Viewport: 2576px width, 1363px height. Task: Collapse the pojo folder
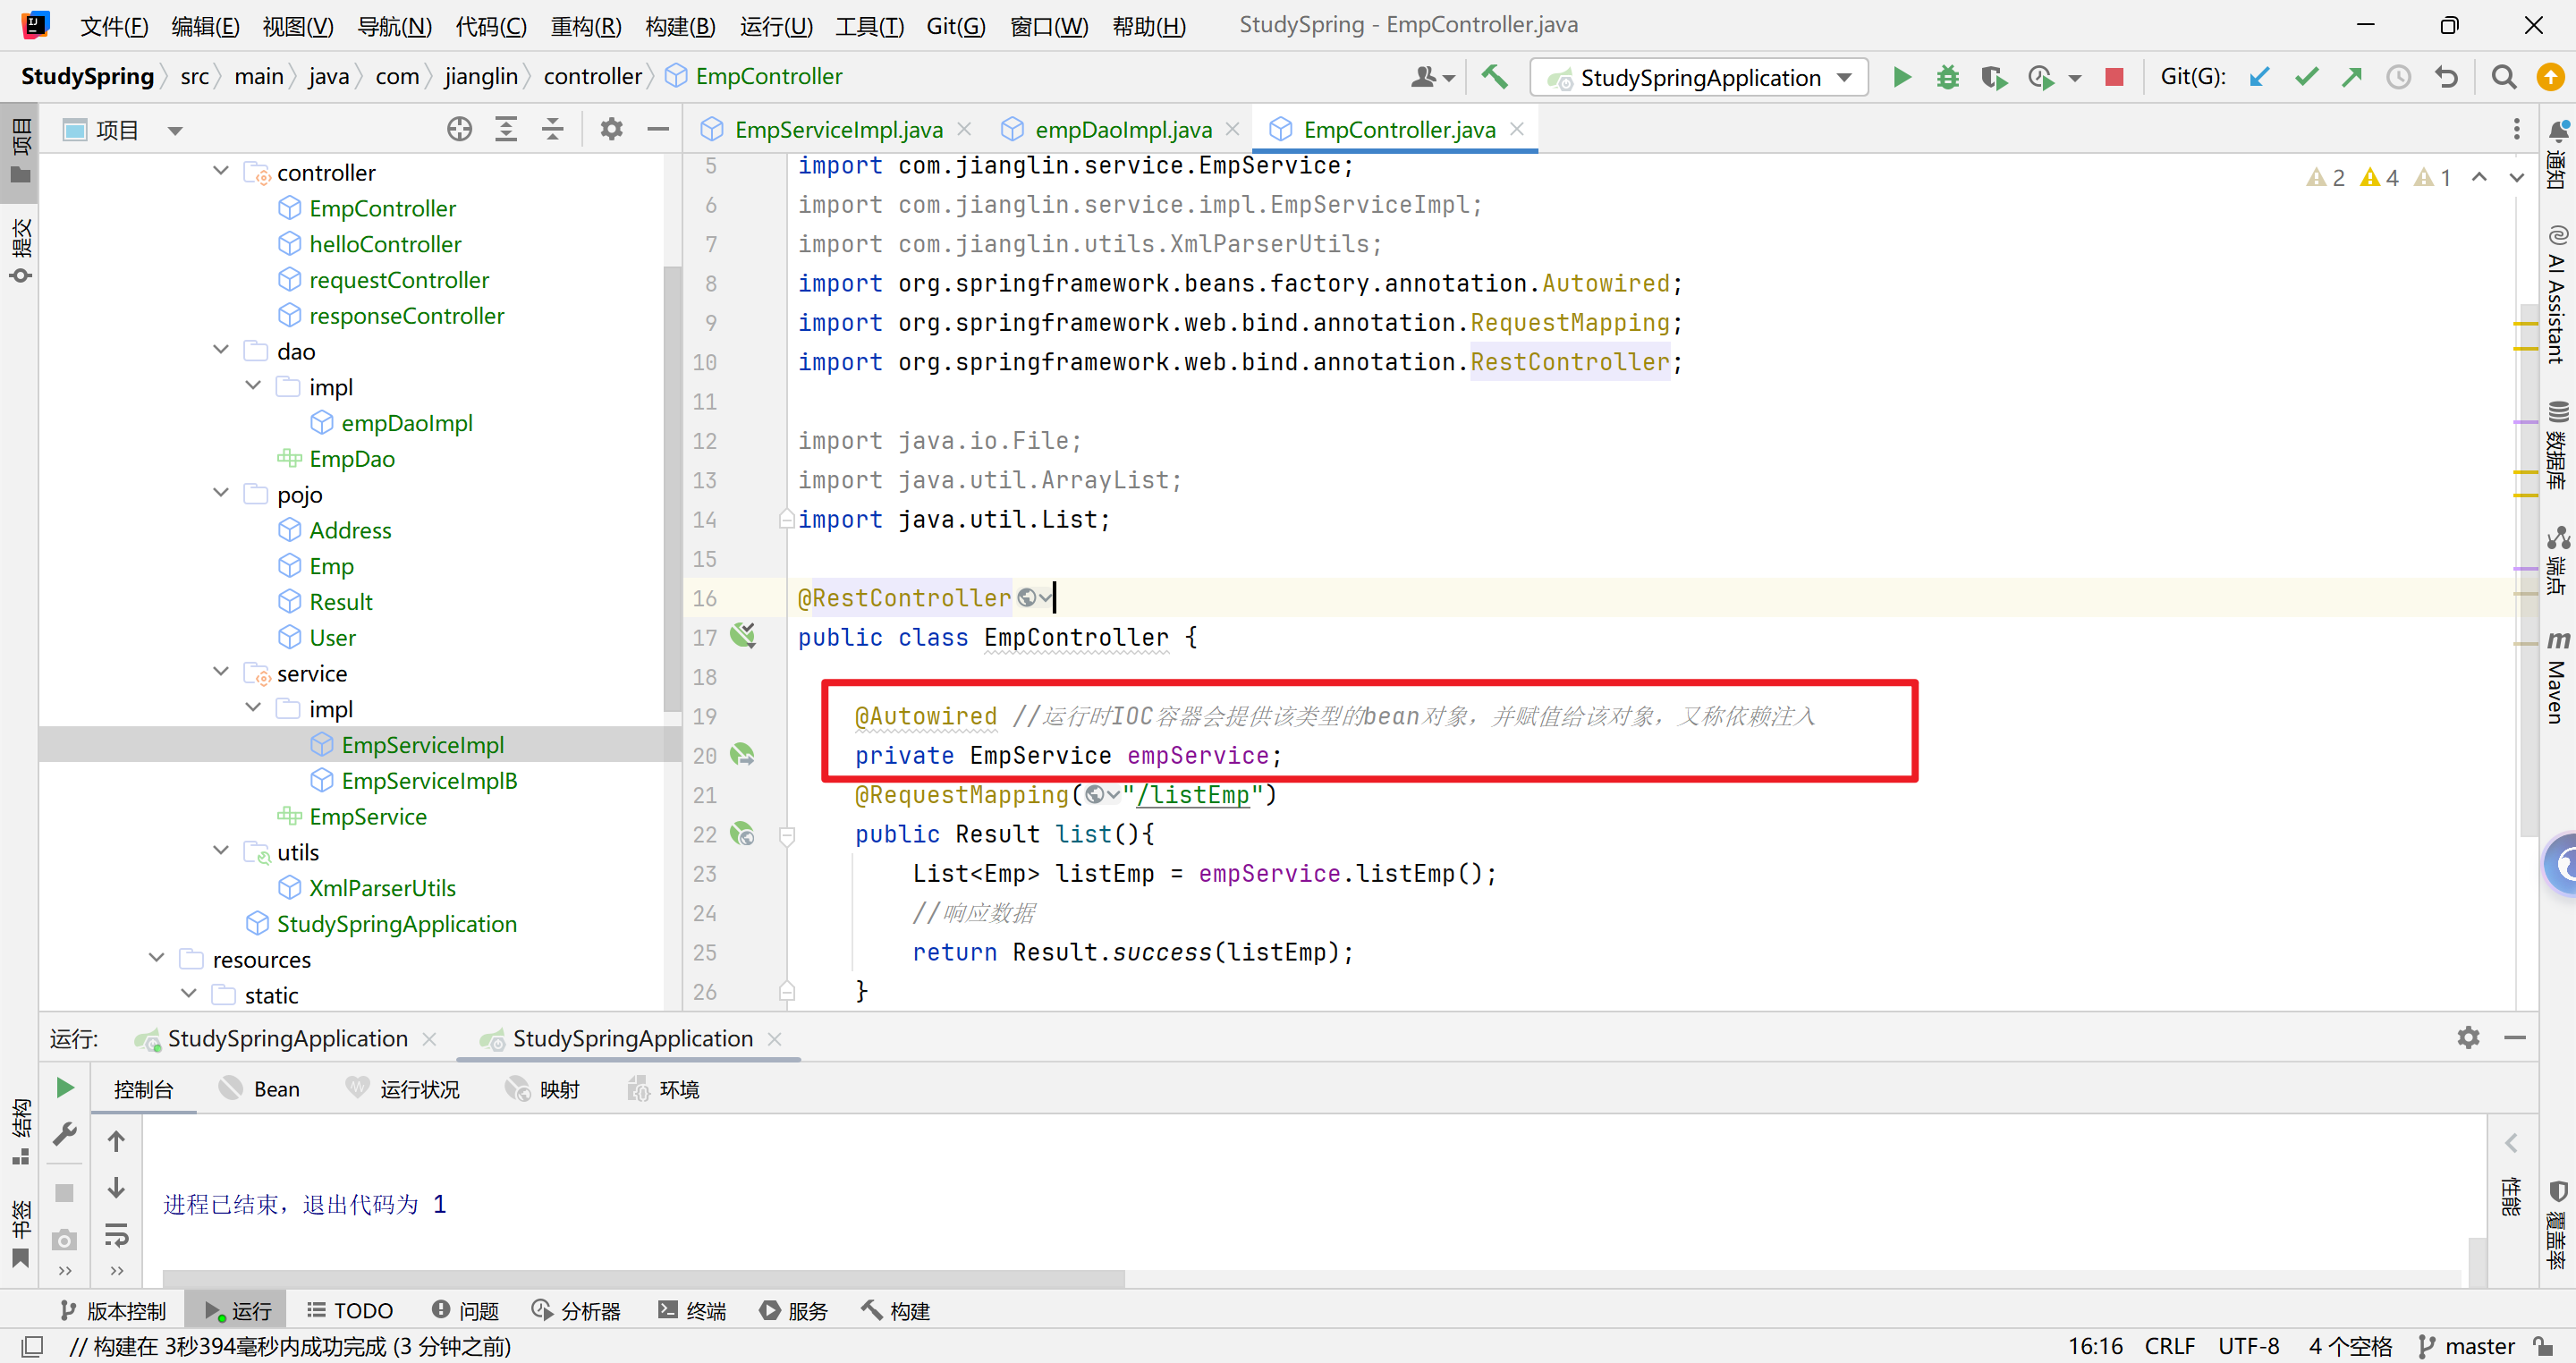(221, 494)
